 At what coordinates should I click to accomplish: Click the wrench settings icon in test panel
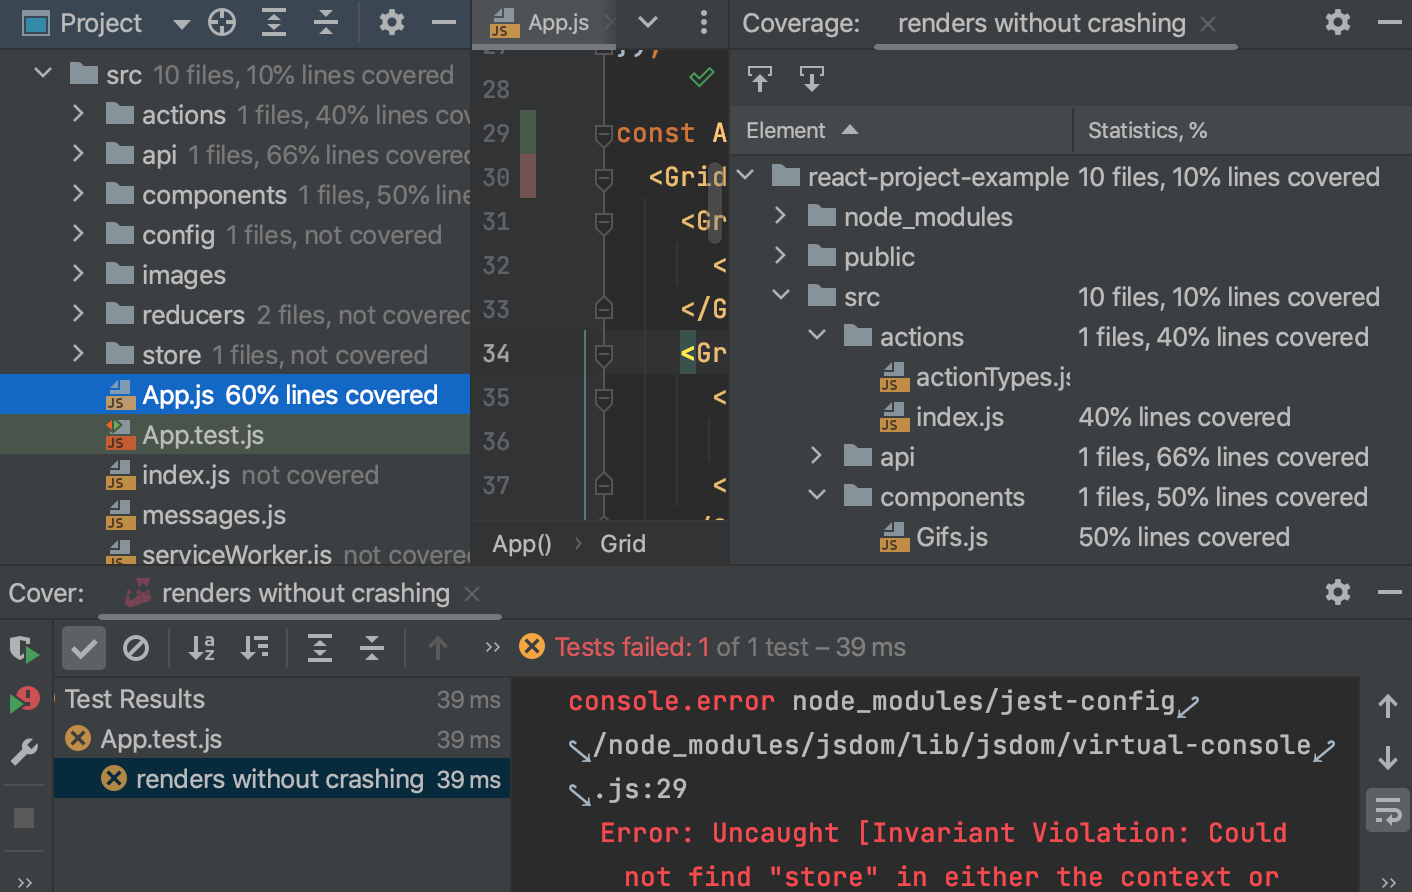click(24, 751)
